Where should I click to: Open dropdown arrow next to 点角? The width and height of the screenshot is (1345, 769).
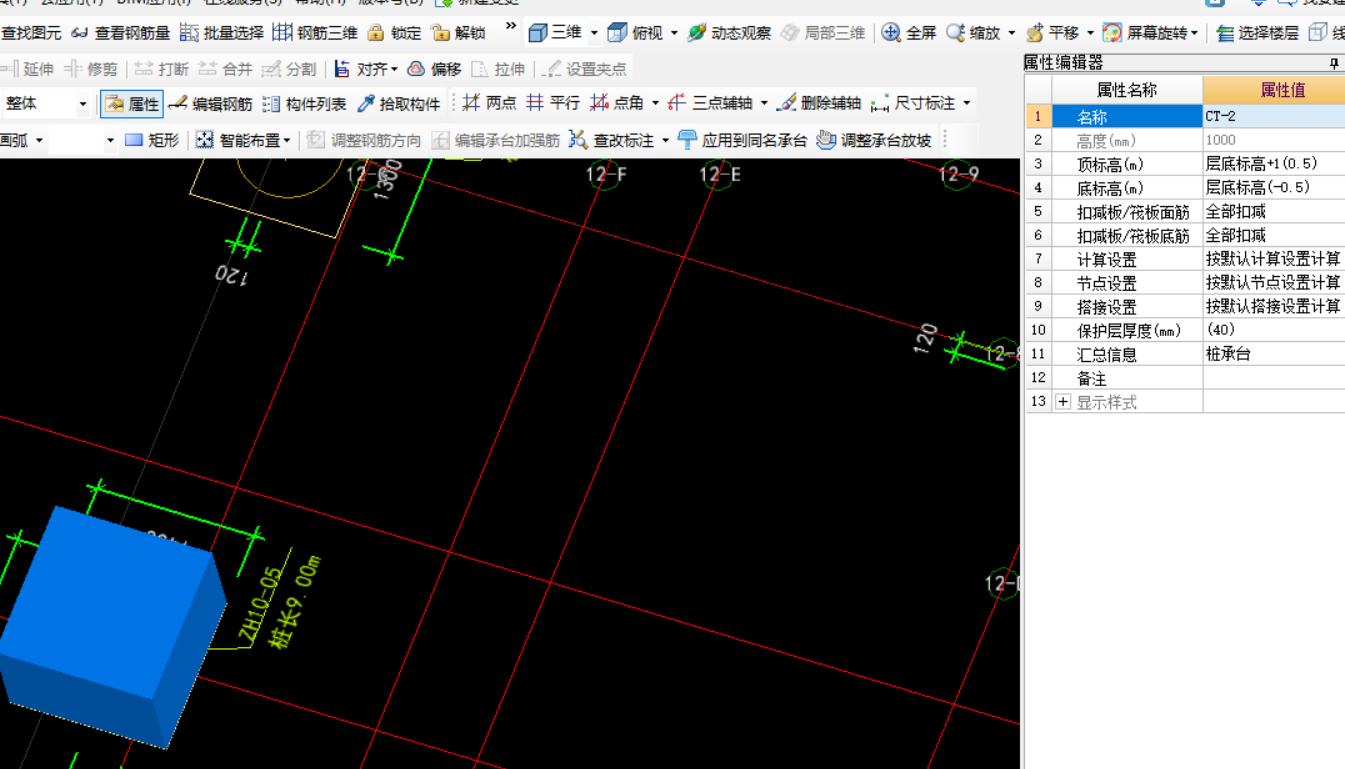[x=655, y=103]
